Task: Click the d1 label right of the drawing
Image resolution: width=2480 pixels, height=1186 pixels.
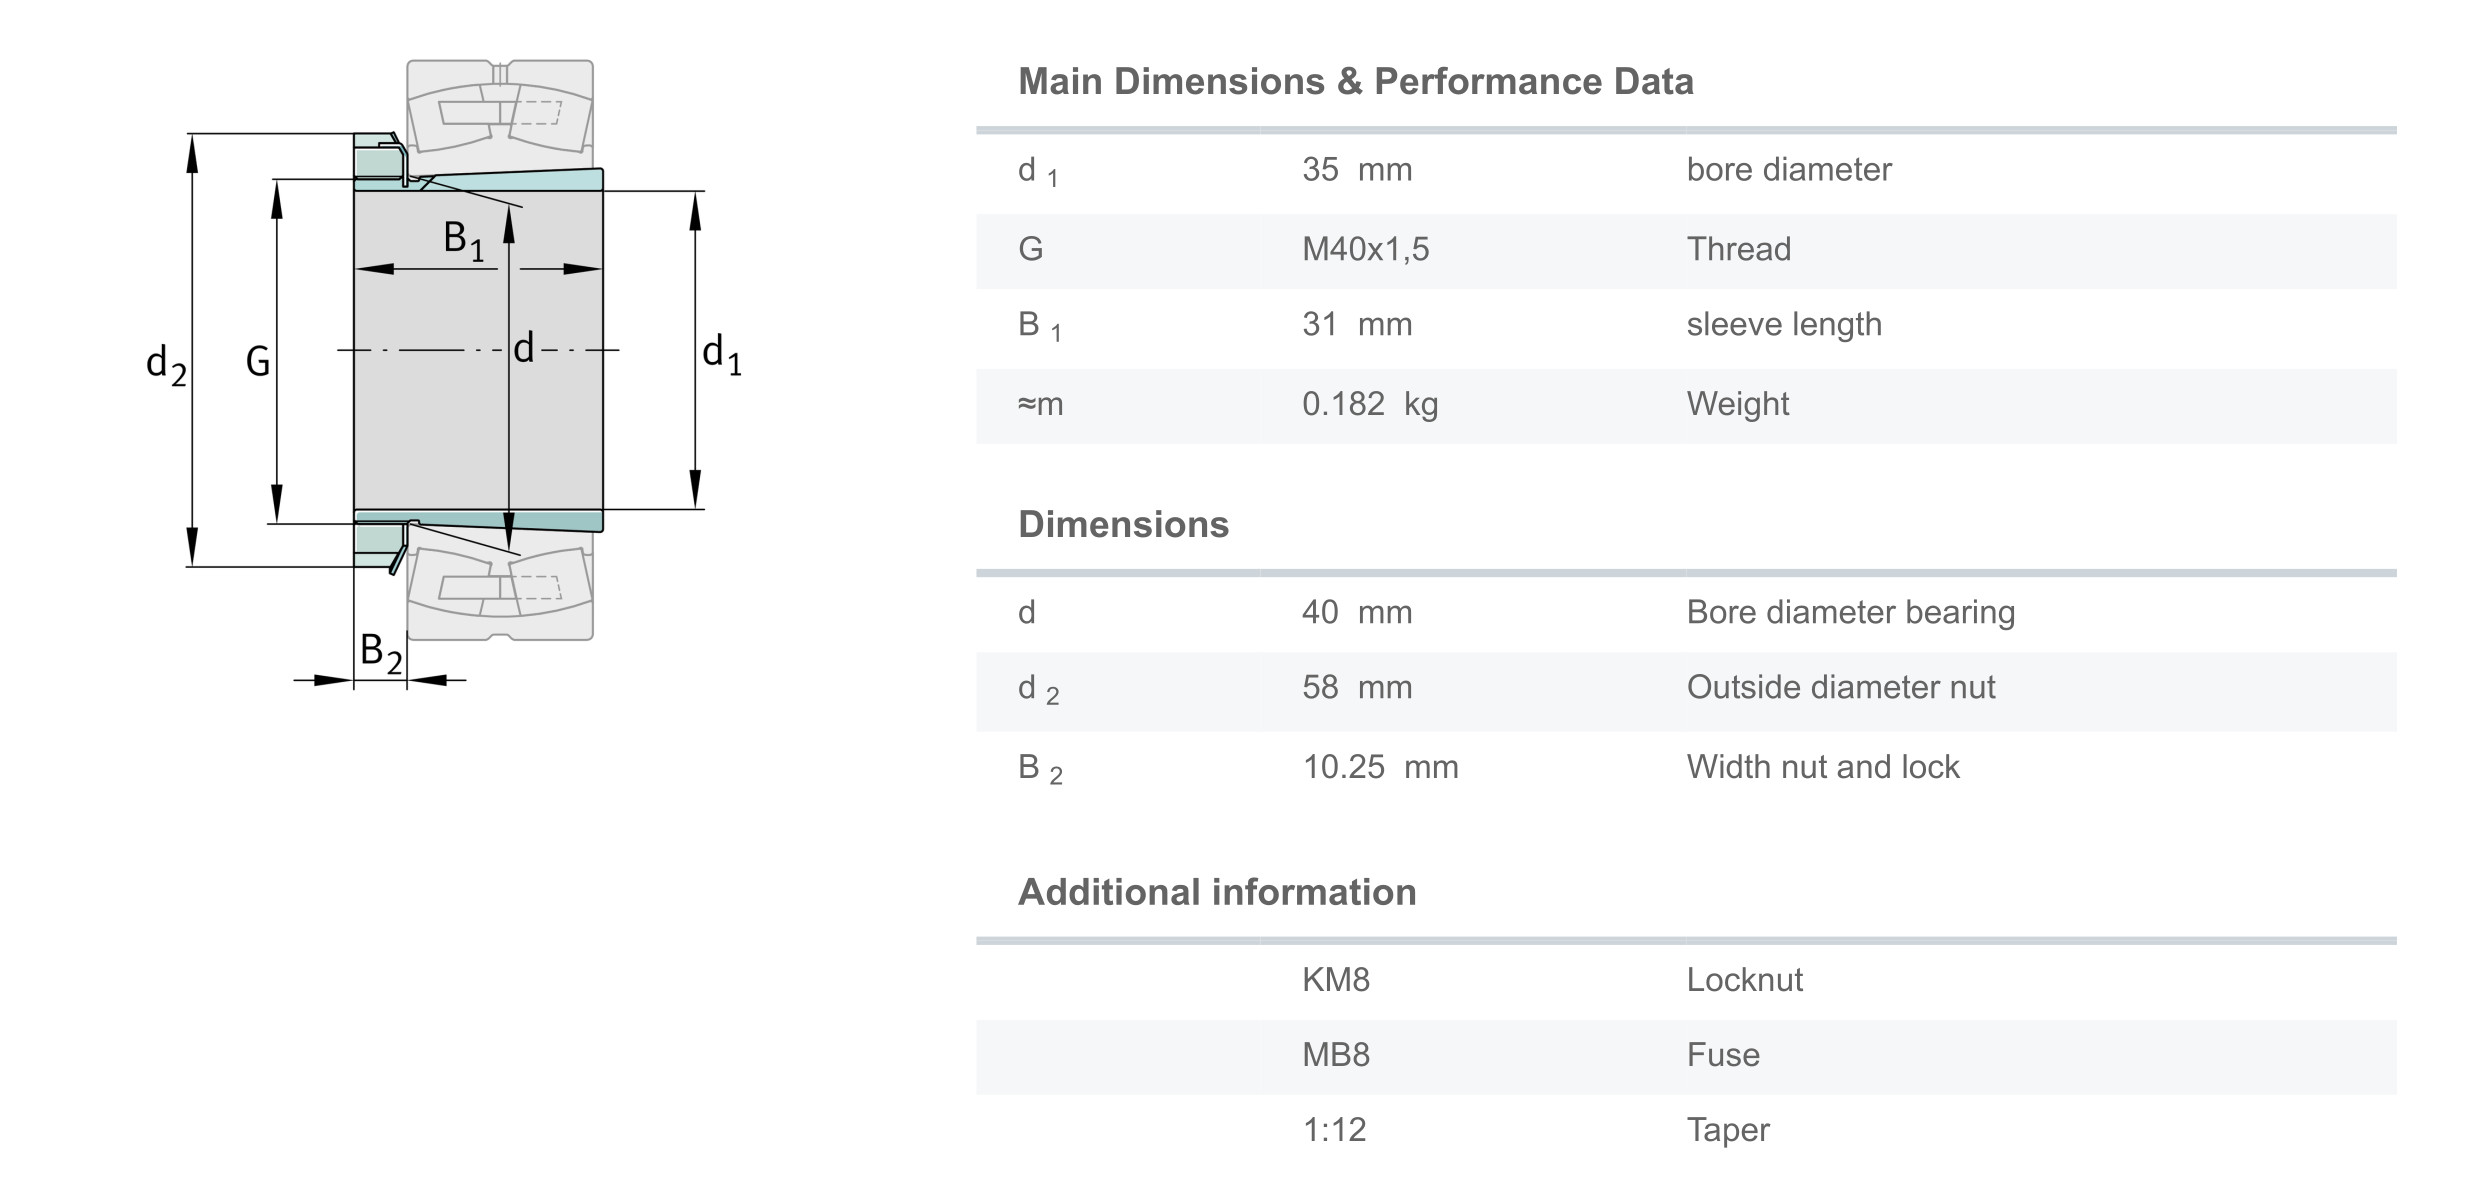Action: pos(721,354)
